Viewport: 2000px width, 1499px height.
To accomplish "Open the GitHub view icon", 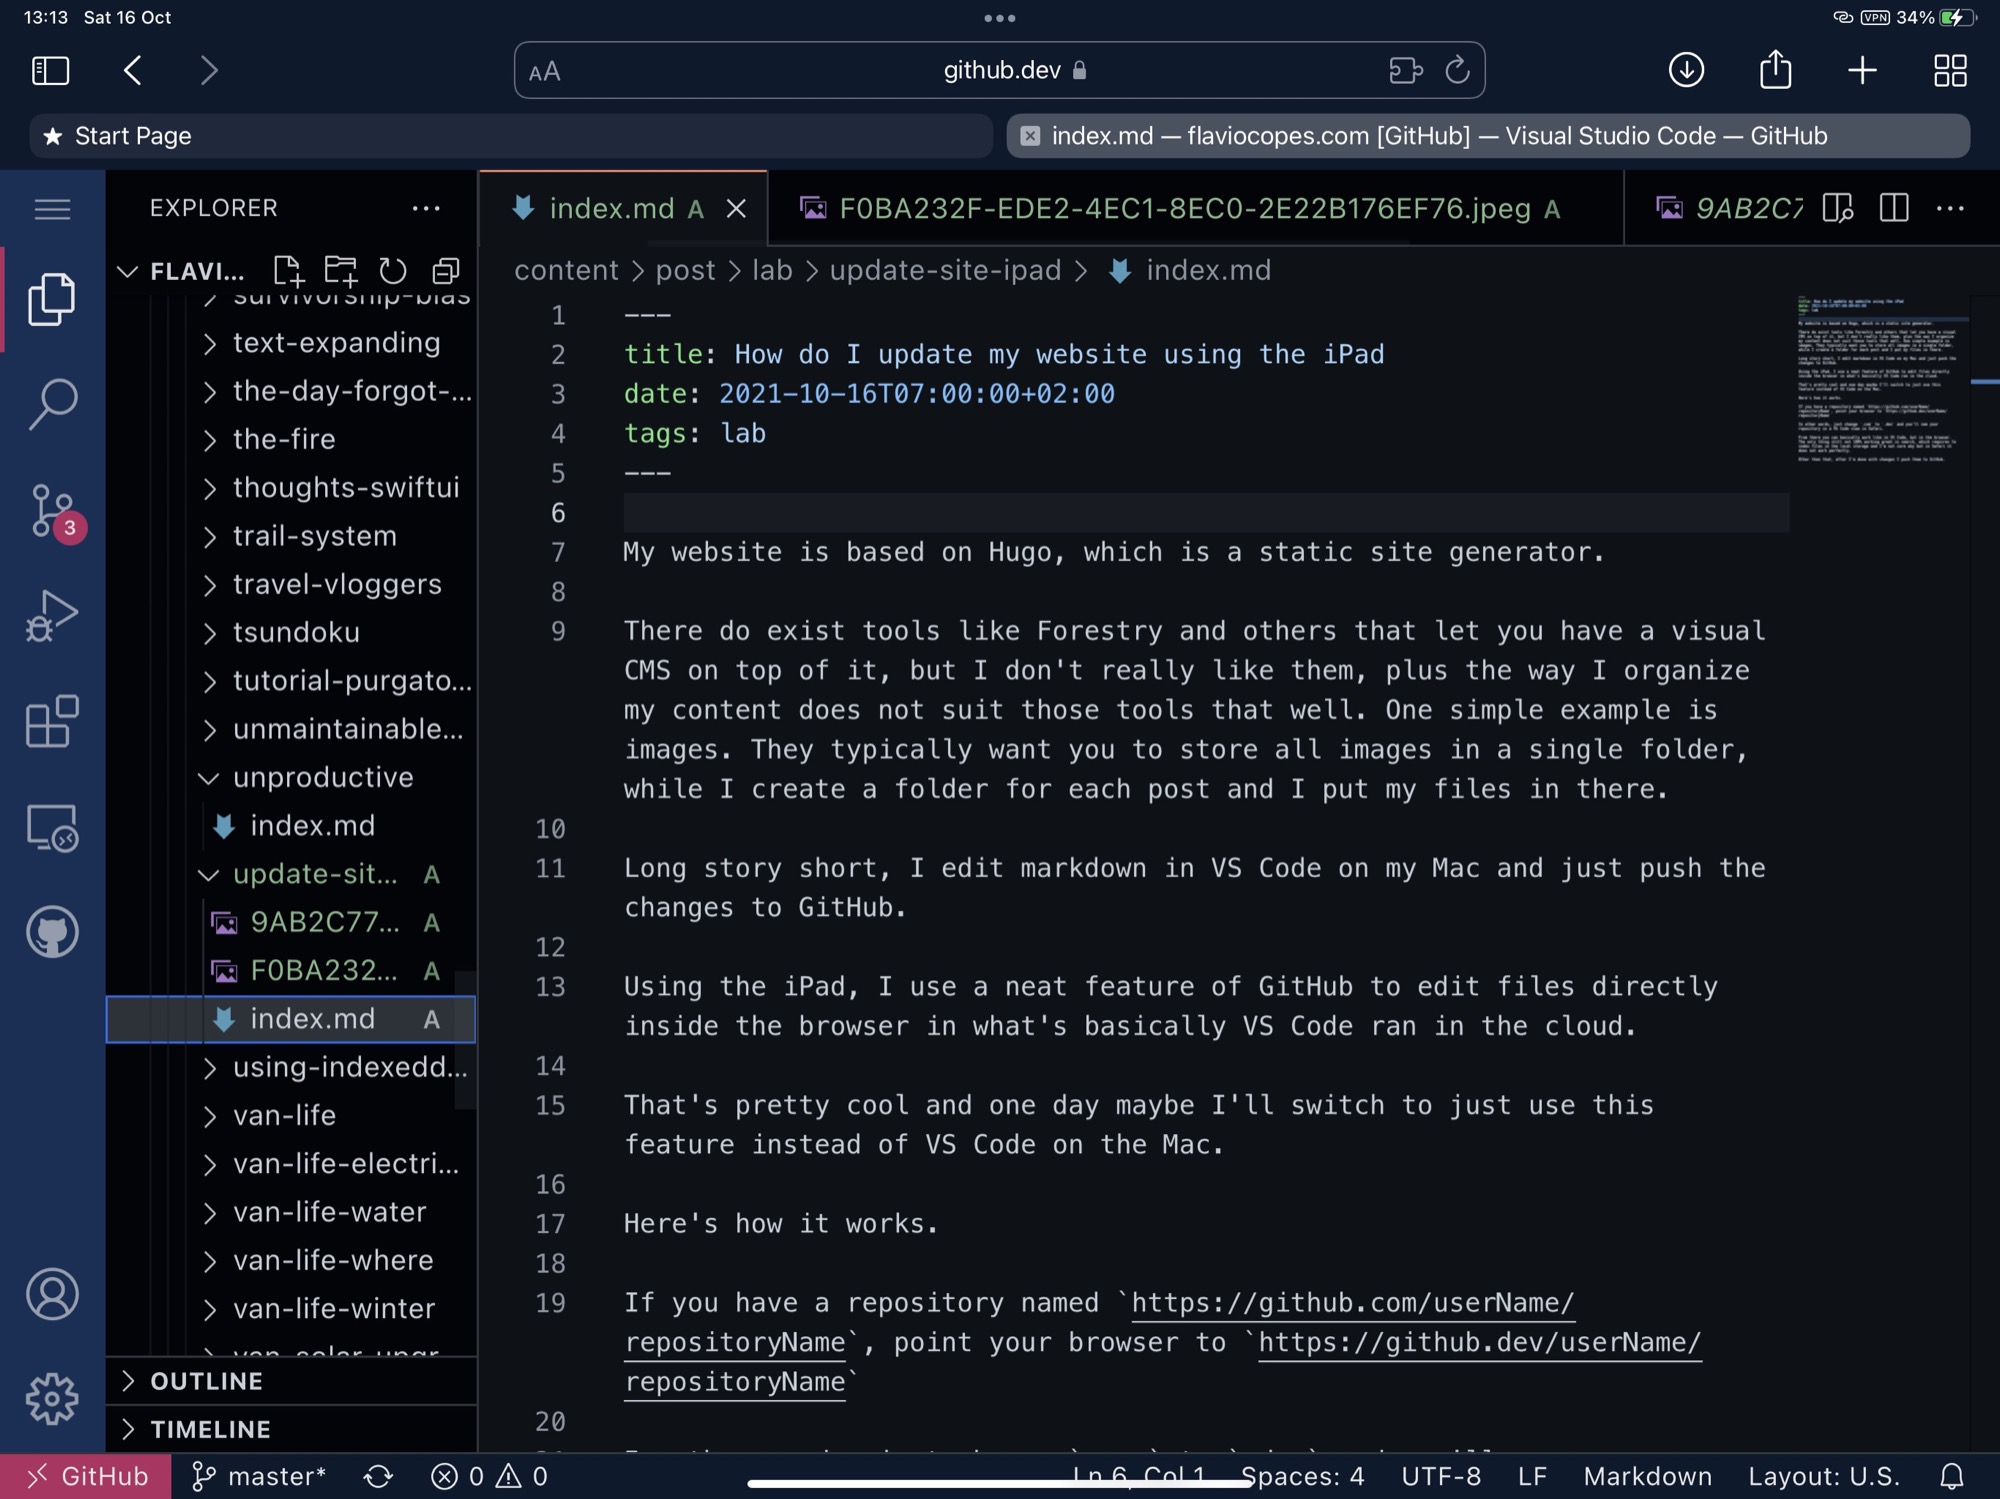I will click(x=52, y=932).
